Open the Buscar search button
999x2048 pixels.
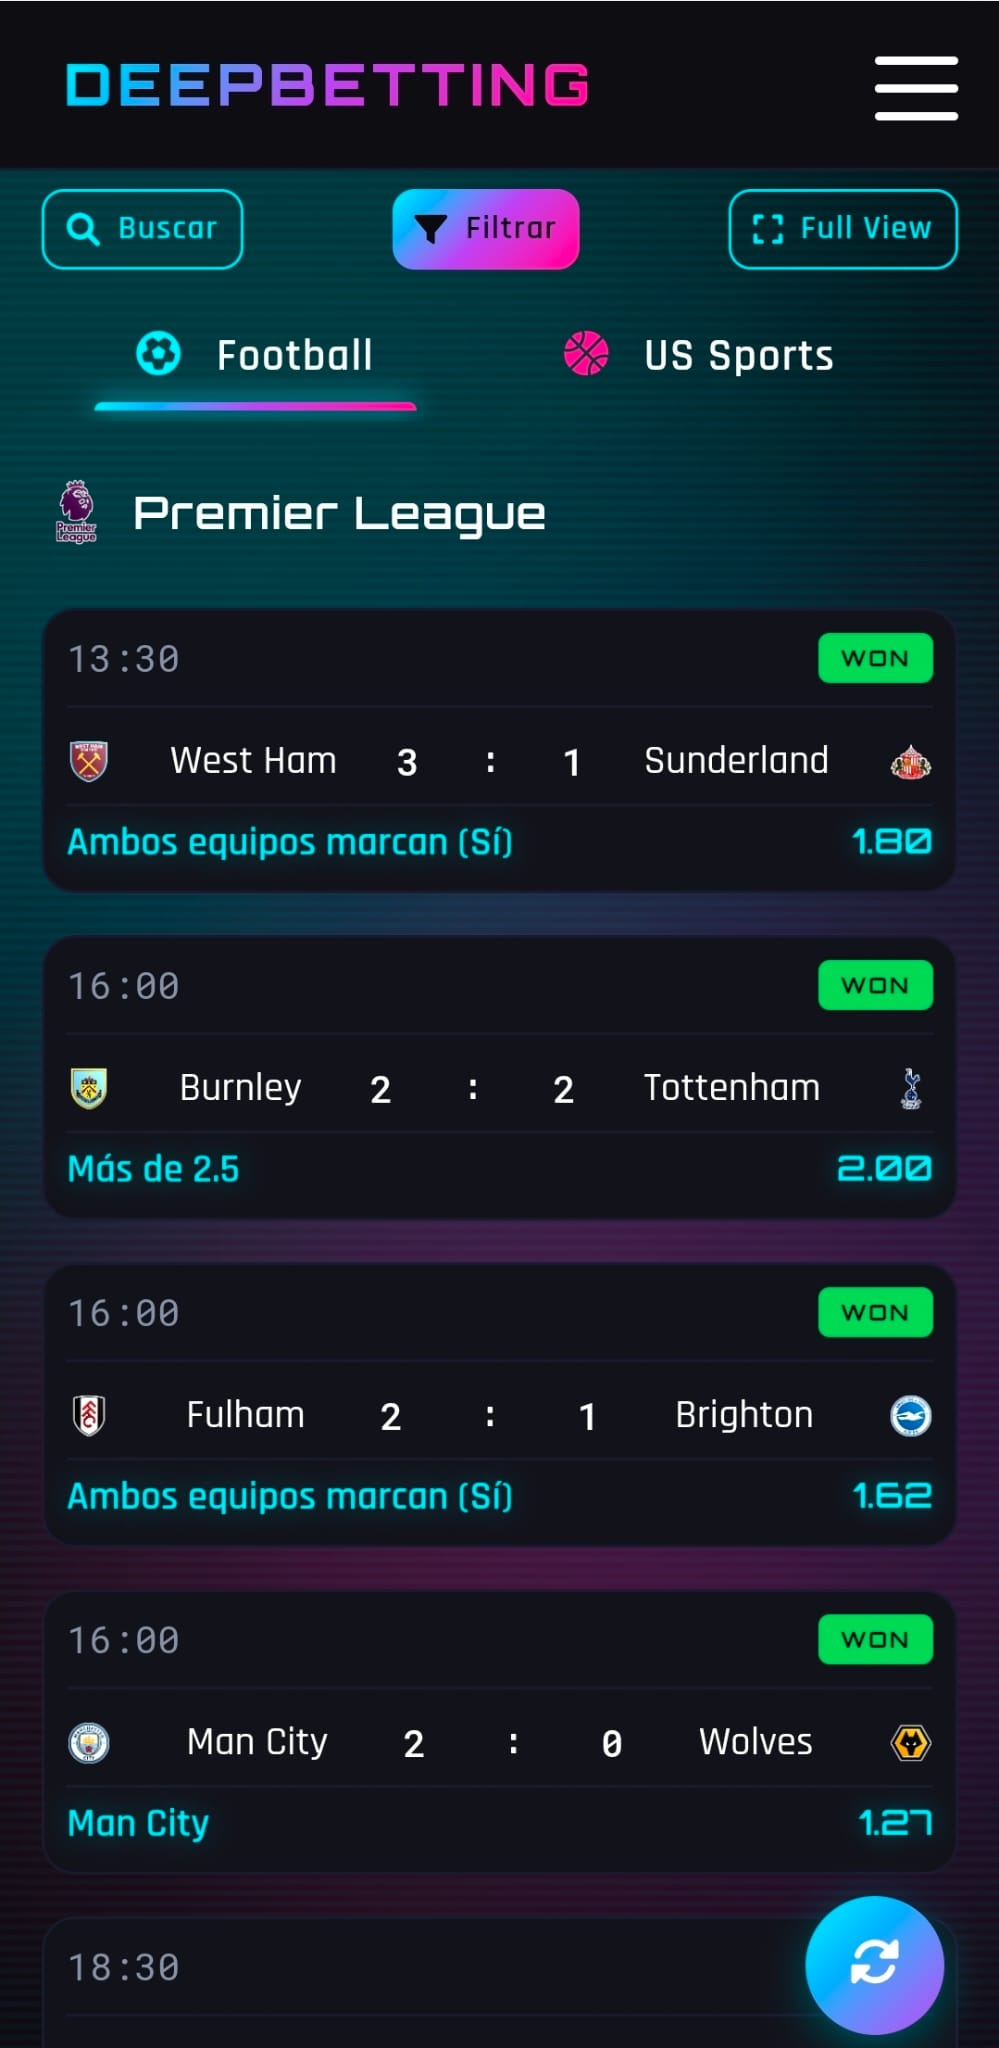[x=142, y=229]
